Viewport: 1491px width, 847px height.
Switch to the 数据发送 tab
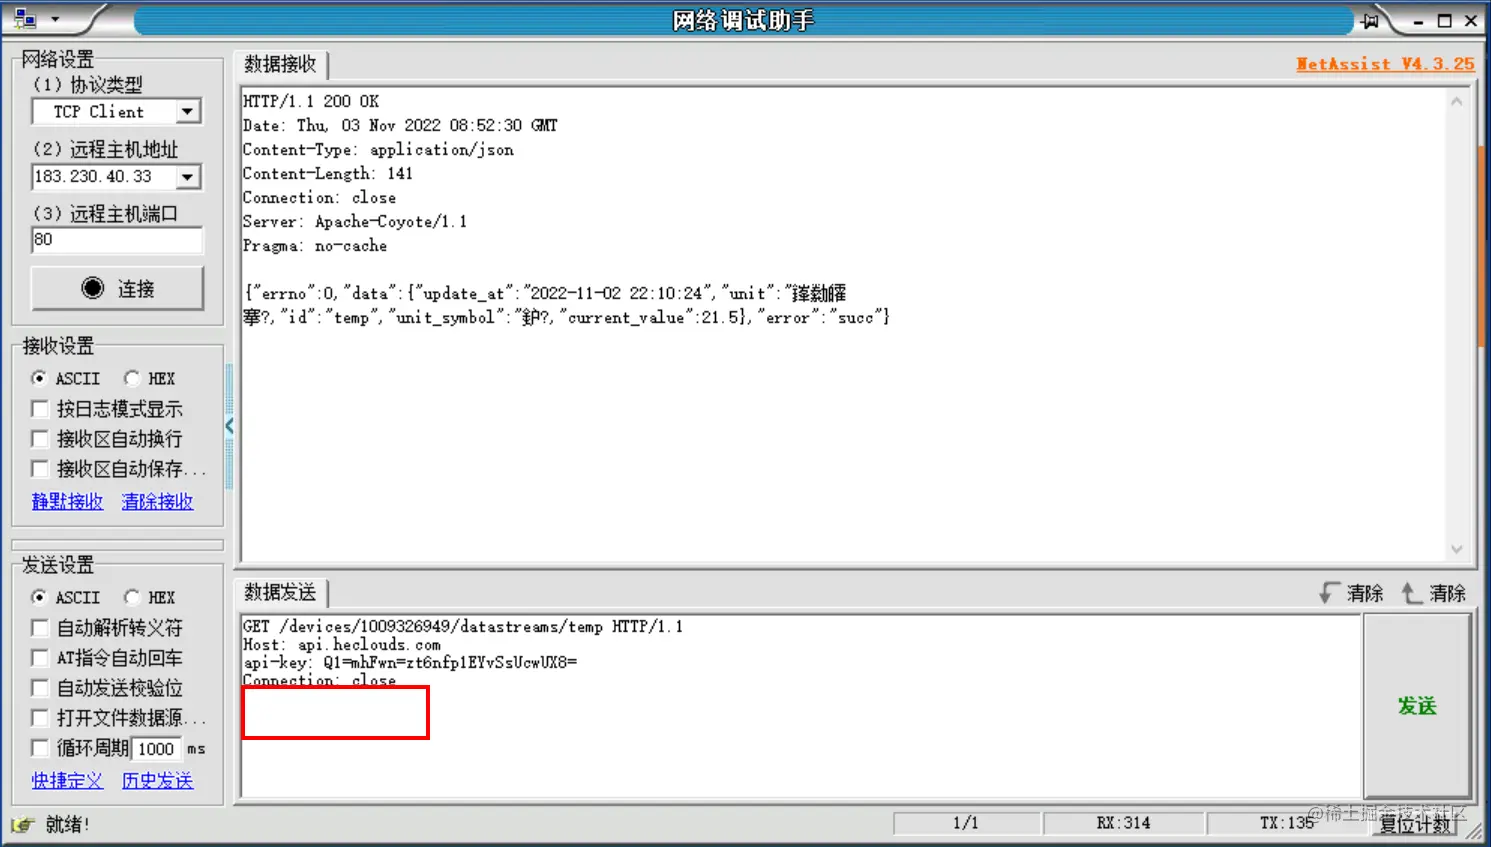point(280,592)
